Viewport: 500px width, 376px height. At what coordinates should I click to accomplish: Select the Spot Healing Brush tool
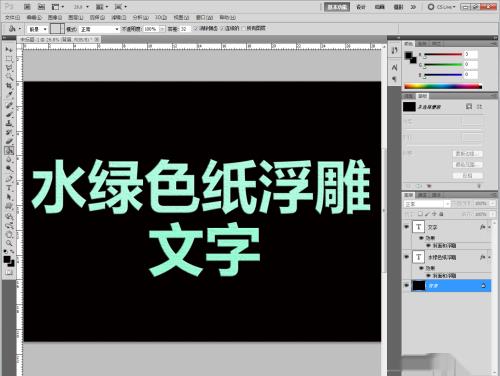[9, 105]
